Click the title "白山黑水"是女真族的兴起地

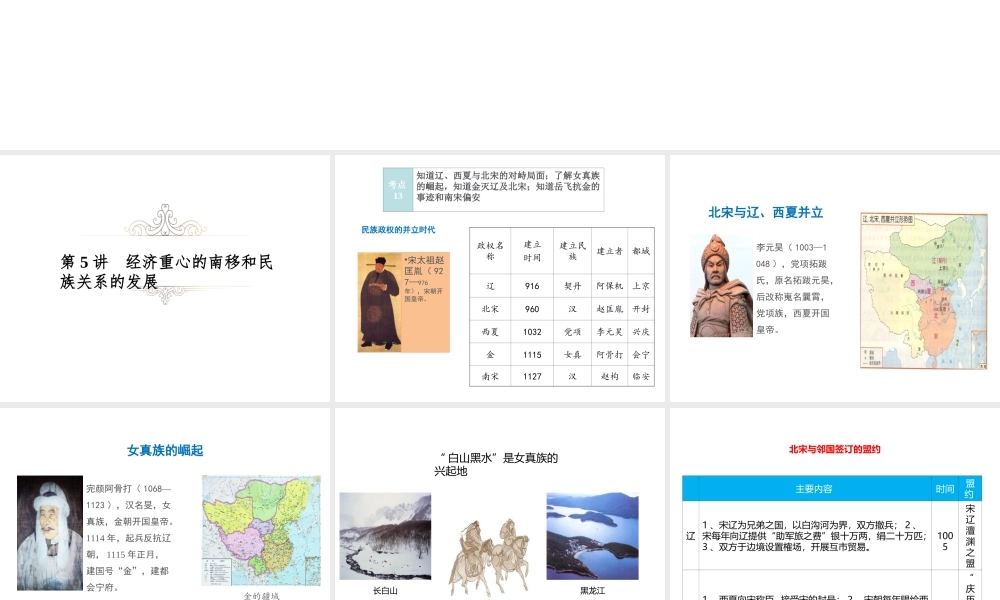point(496,464)
